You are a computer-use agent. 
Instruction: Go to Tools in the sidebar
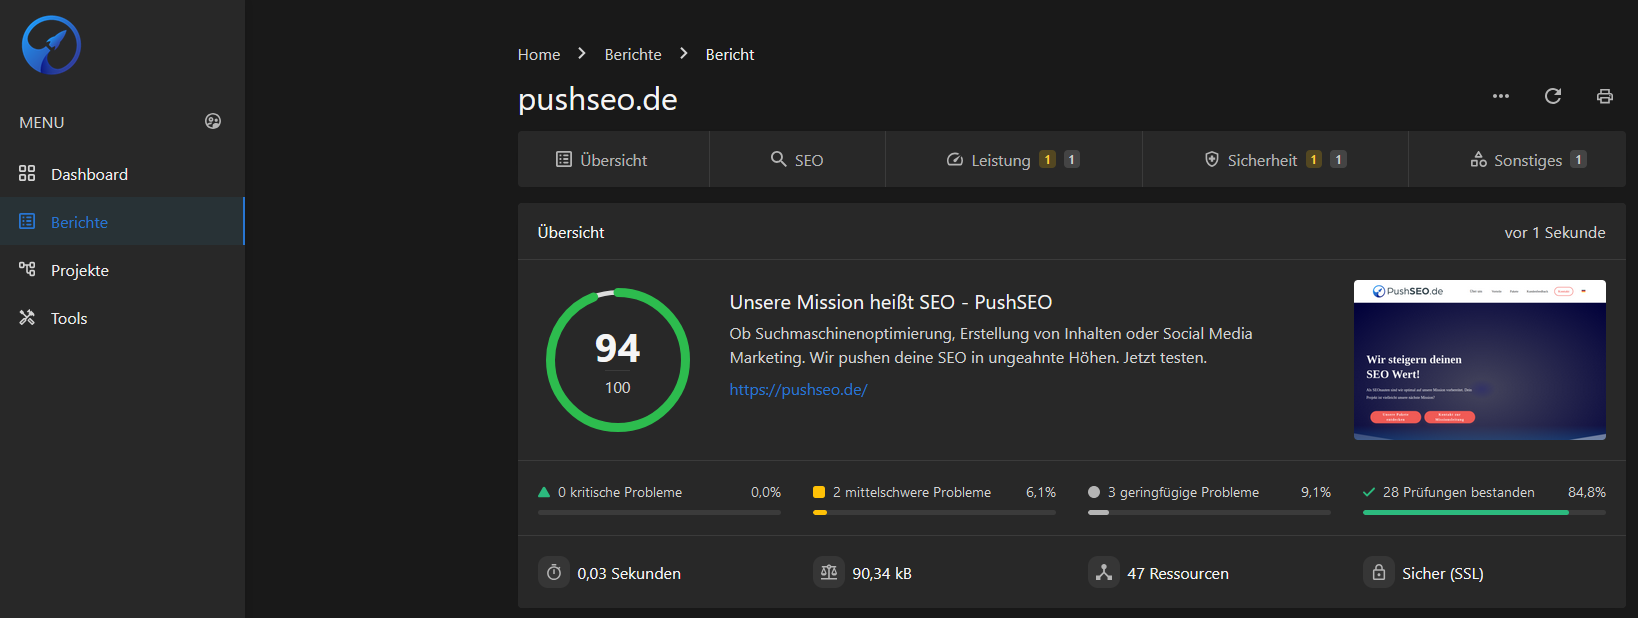(122, 318)
